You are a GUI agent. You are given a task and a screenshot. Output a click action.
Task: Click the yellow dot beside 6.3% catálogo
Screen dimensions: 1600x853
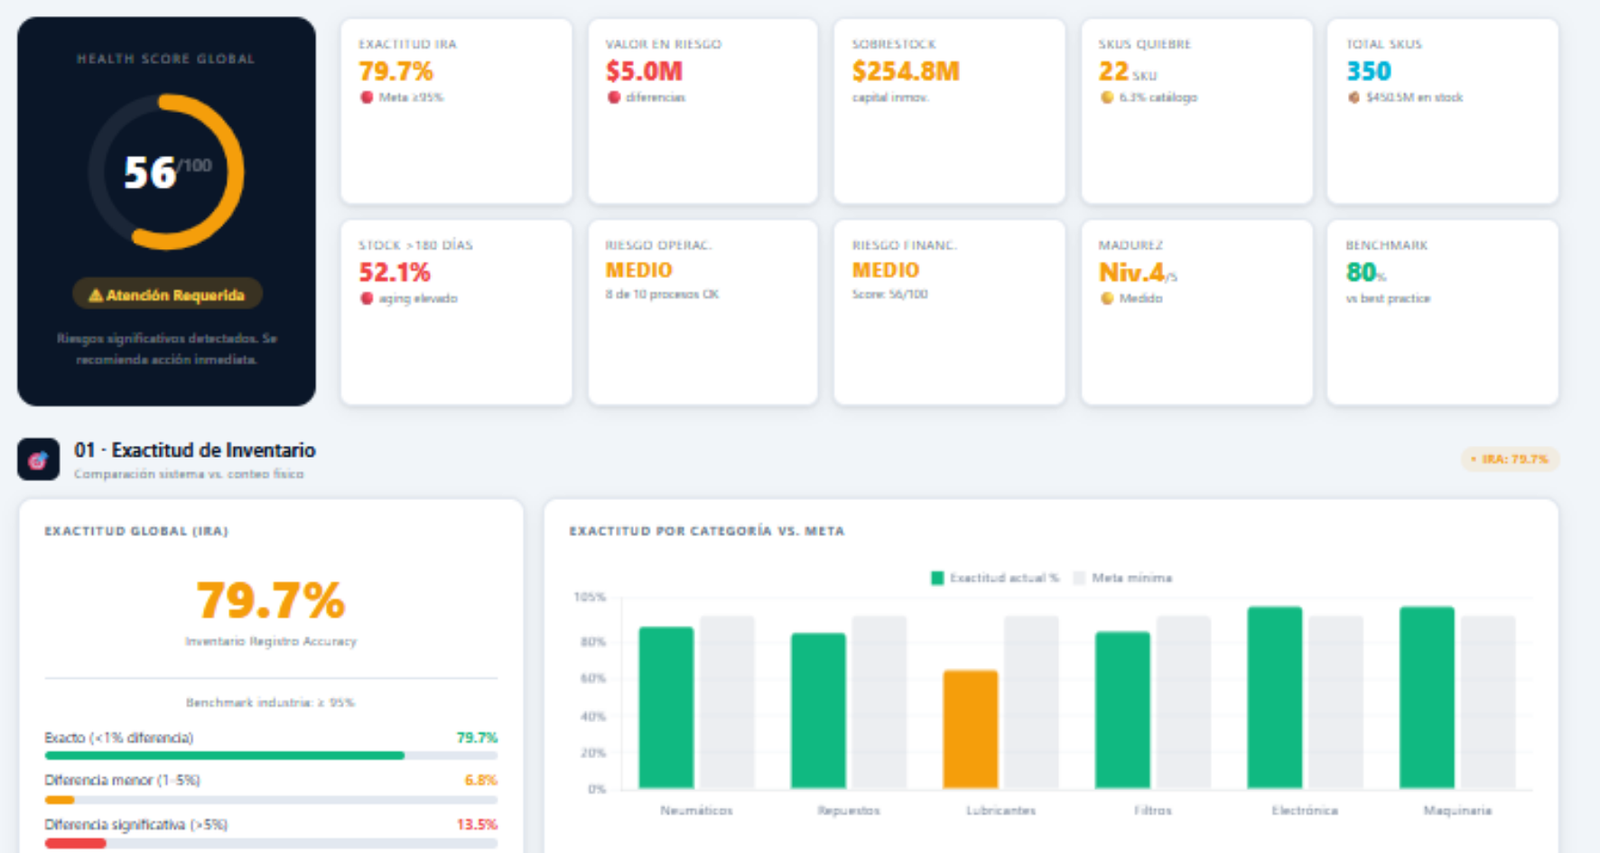[x=1107, y=97]
